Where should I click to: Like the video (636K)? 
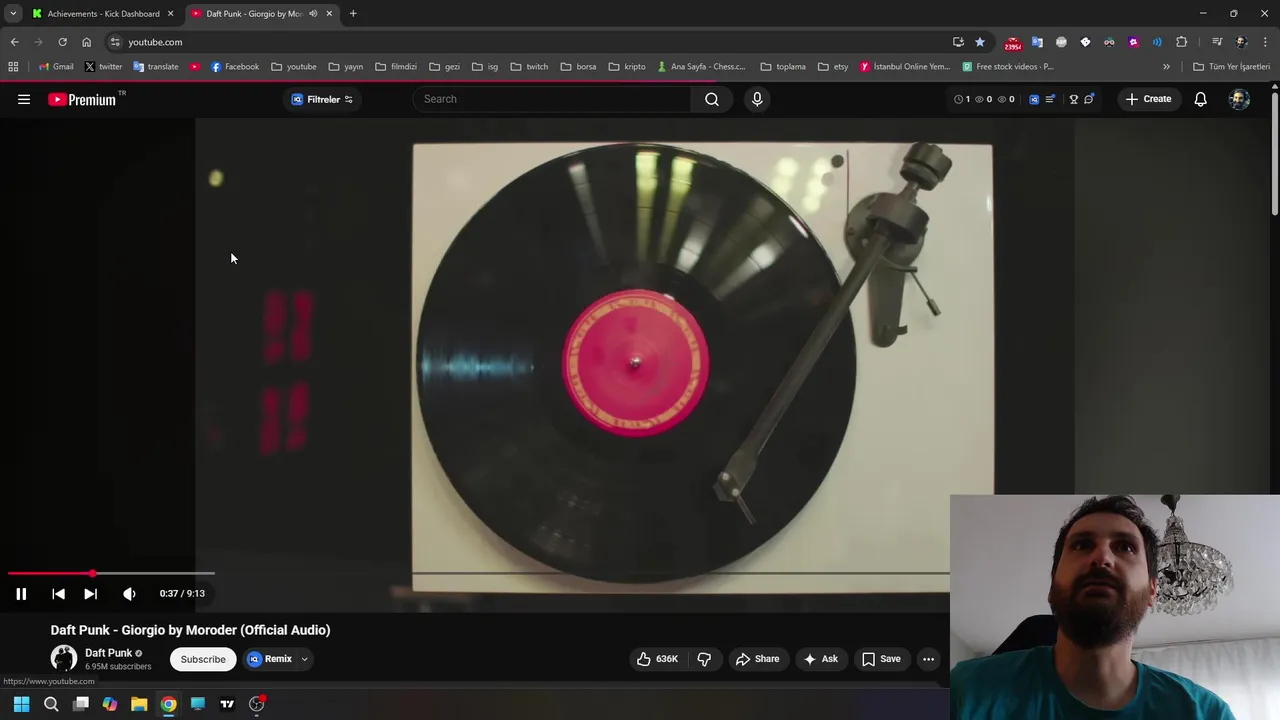657,659
